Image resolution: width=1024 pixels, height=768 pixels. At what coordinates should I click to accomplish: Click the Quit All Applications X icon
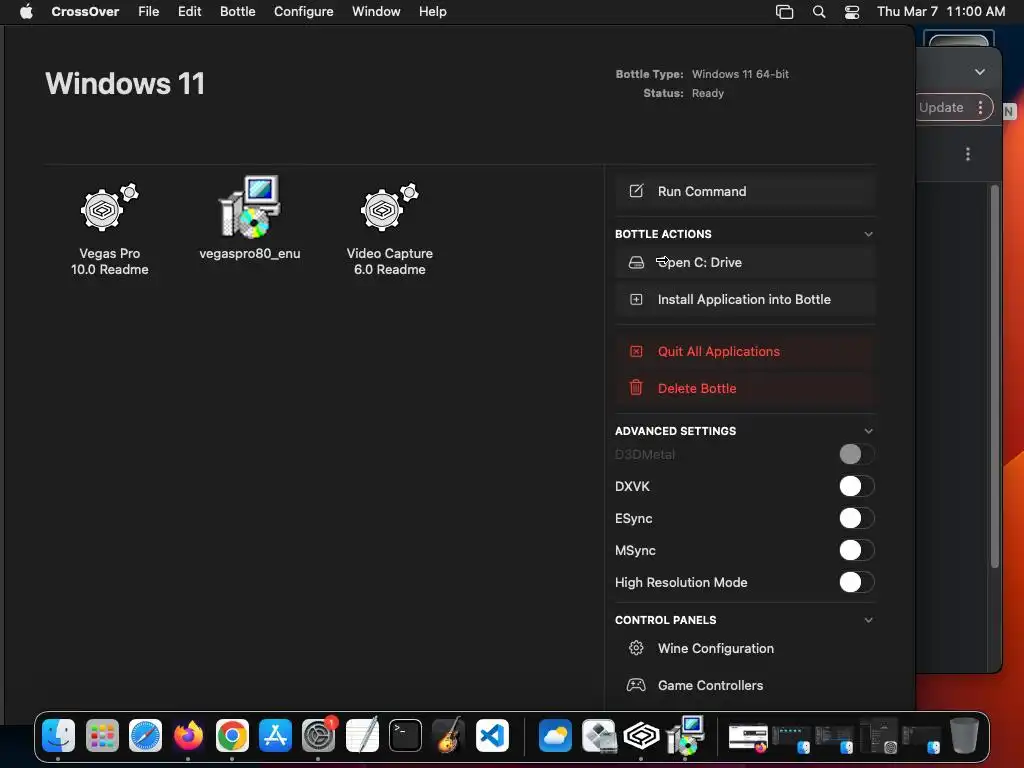click(636, 351)
